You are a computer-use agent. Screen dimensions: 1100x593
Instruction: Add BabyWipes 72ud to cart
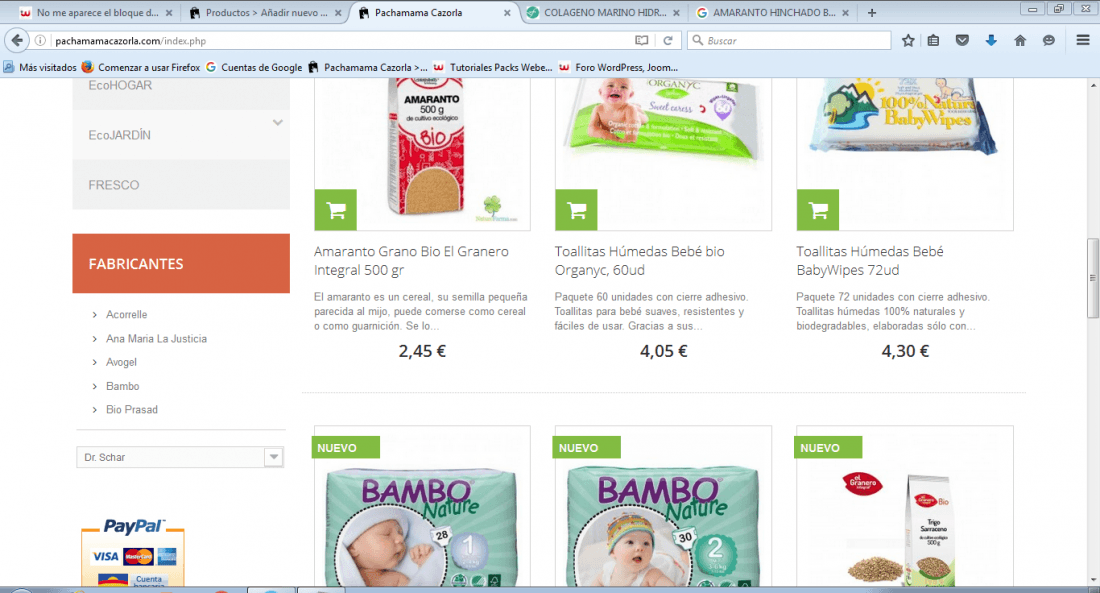pos(817,210)
